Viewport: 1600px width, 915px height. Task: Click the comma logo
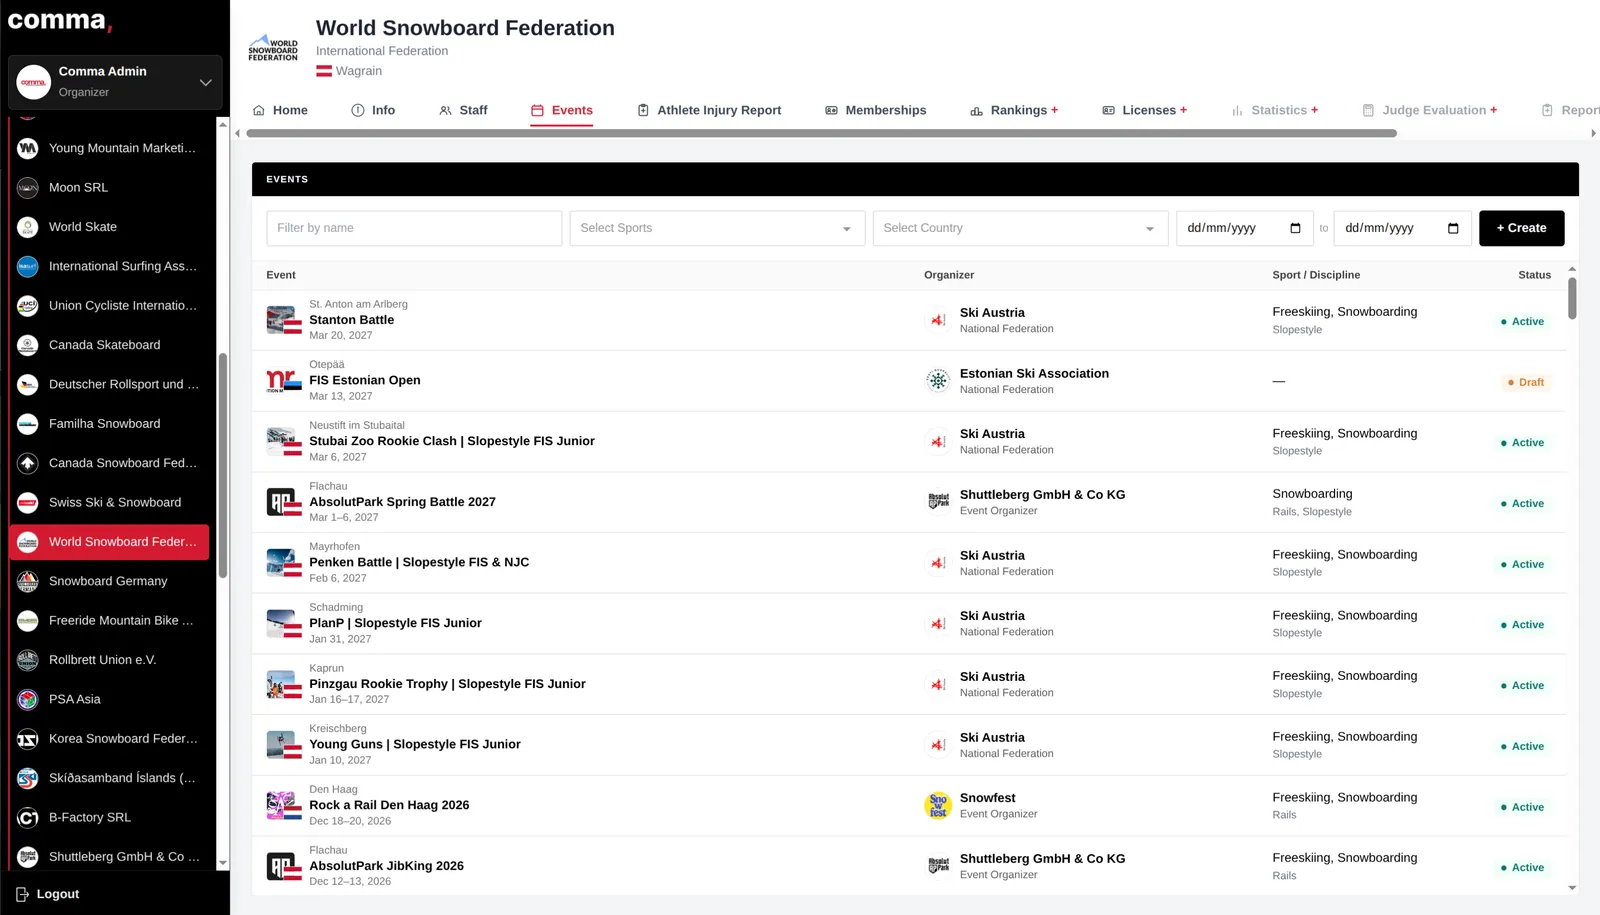point(60,21)
